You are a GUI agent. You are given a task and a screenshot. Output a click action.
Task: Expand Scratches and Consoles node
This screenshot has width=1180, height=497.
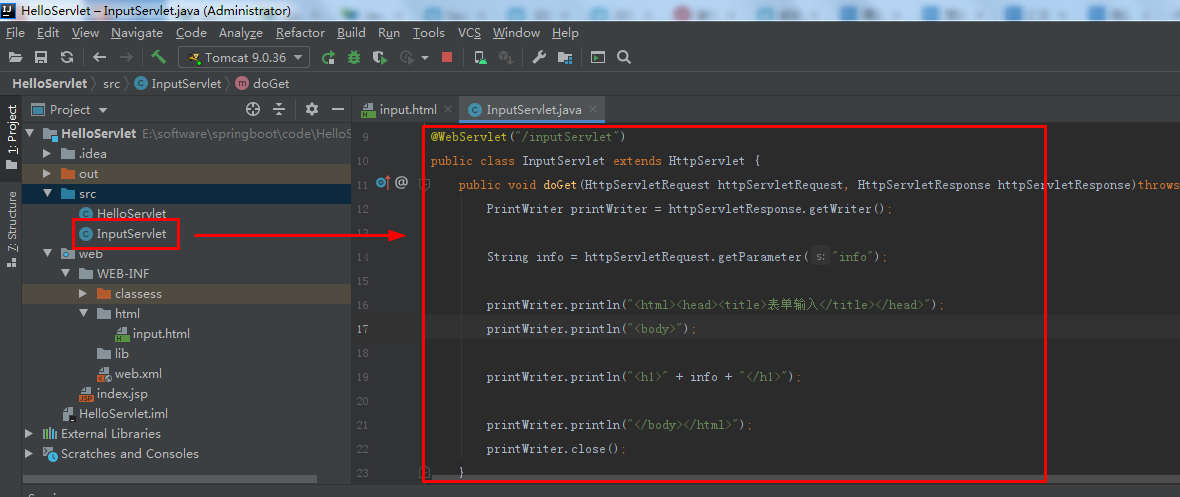(x=29, y=453)
